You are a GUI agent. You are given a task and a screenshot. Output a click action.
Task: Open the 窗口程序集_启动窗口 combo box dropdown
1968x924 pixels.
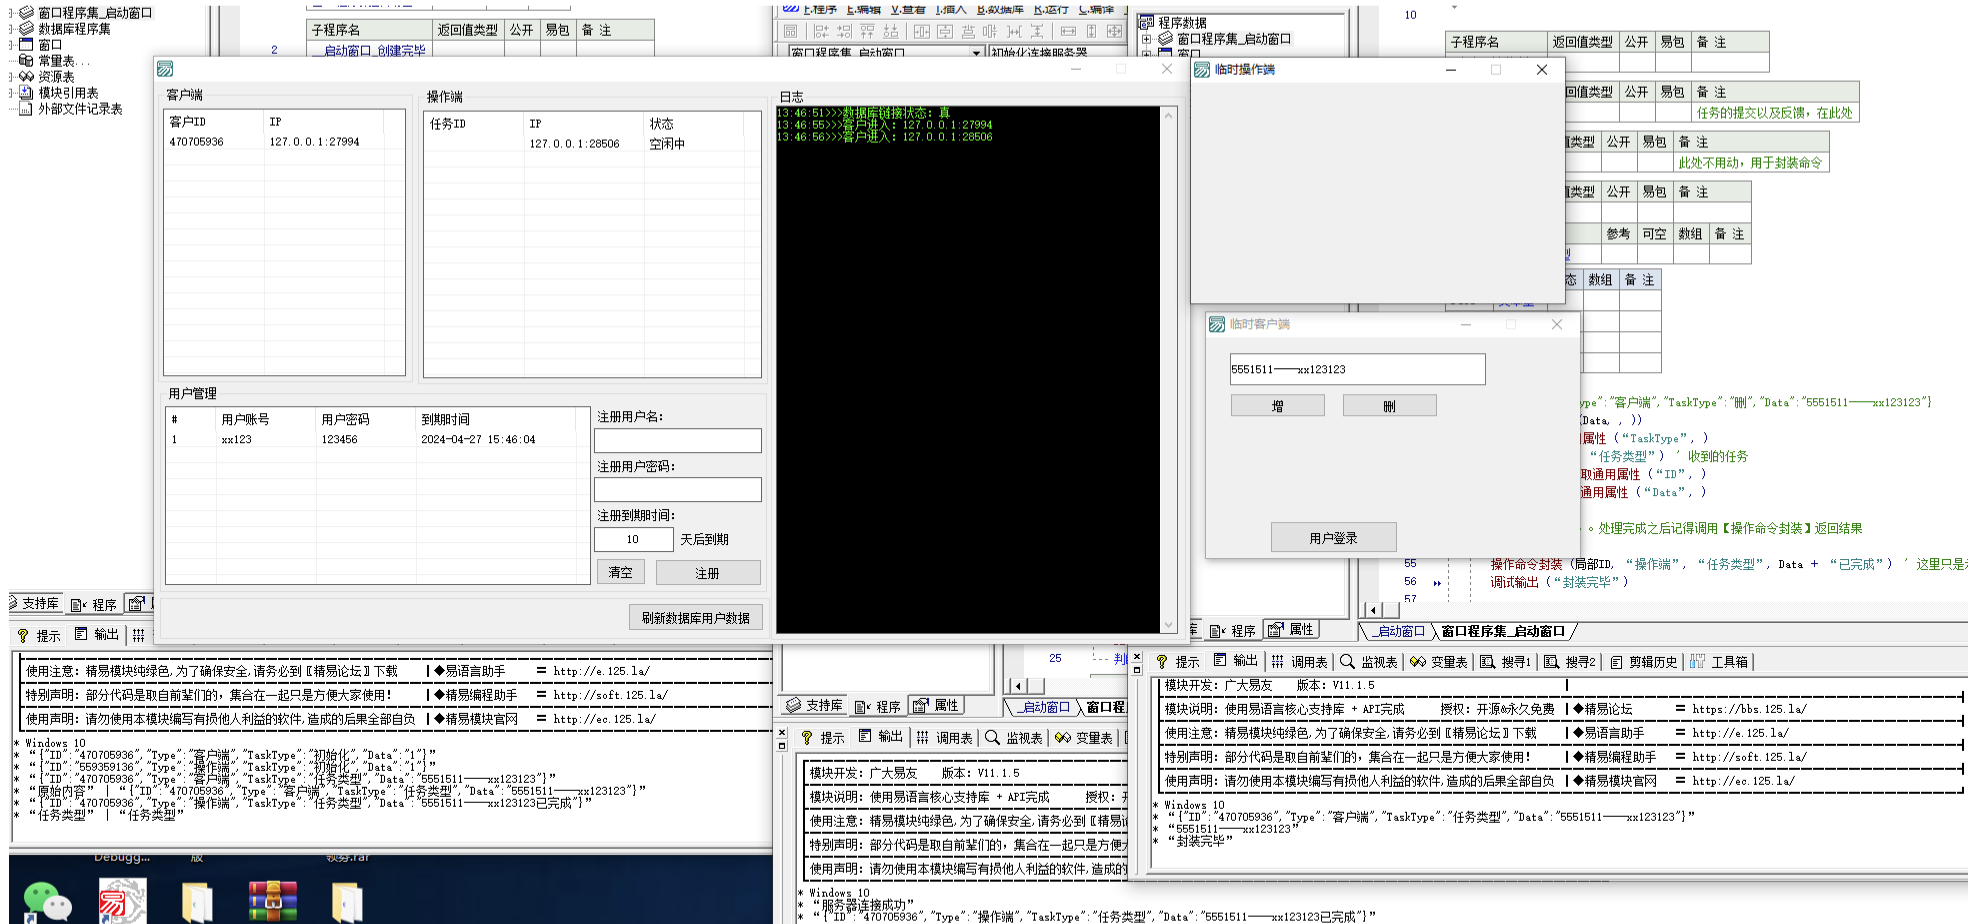[976, 53]
